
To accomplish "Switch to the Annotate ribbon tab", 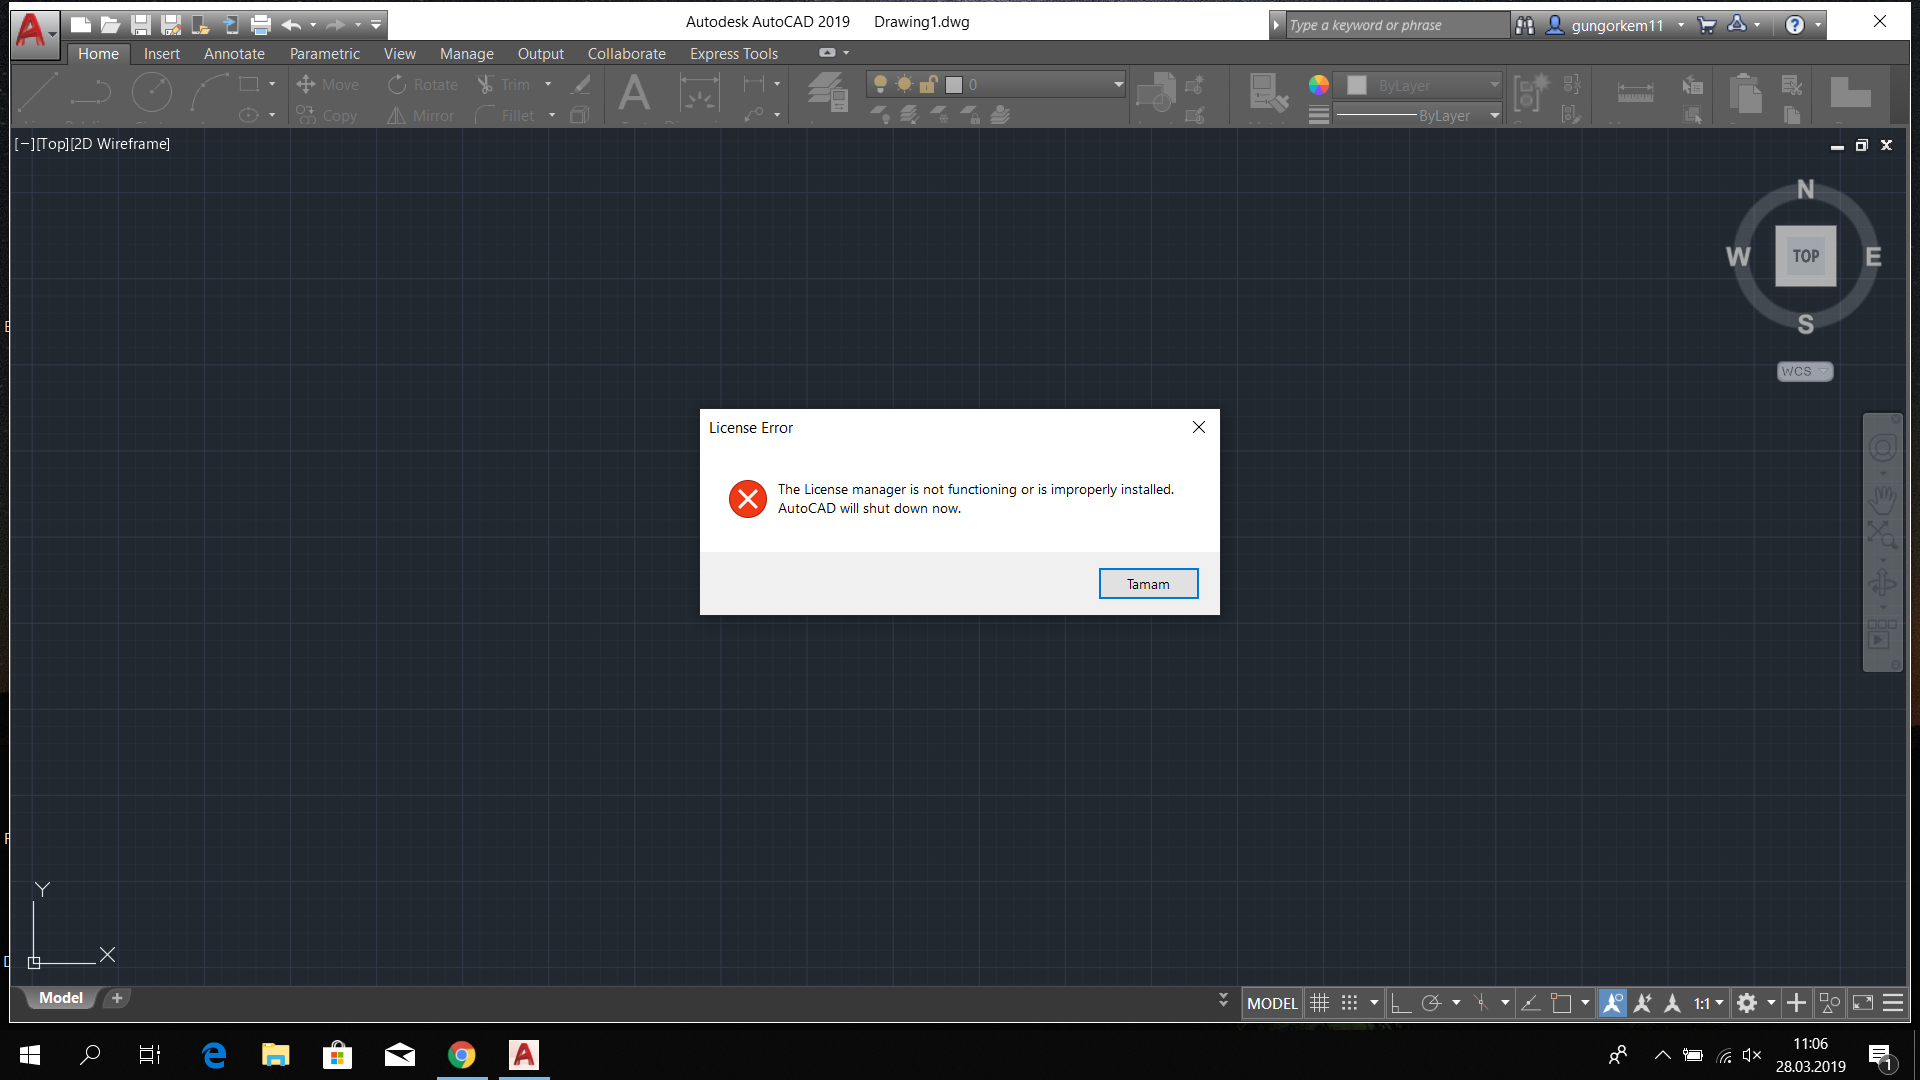I will click(234, 54).
